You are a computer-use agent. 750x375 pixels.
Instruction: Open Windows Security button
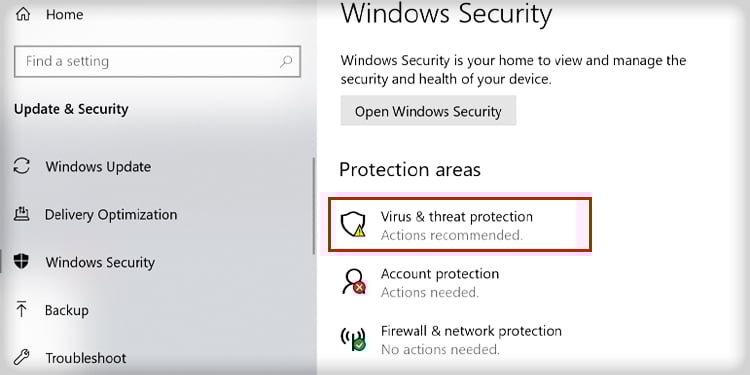[x=428, y=111]
